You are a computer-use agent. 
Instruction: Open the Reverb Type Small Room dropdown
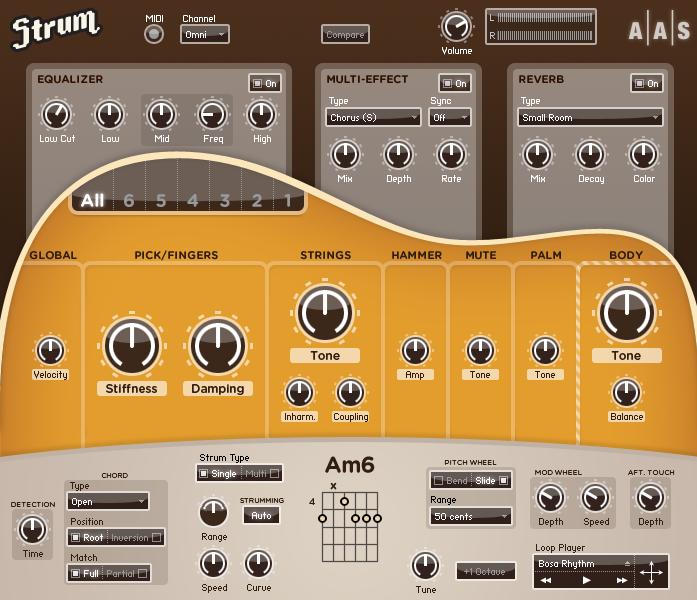pyautogui.click(x=590, y=117)
